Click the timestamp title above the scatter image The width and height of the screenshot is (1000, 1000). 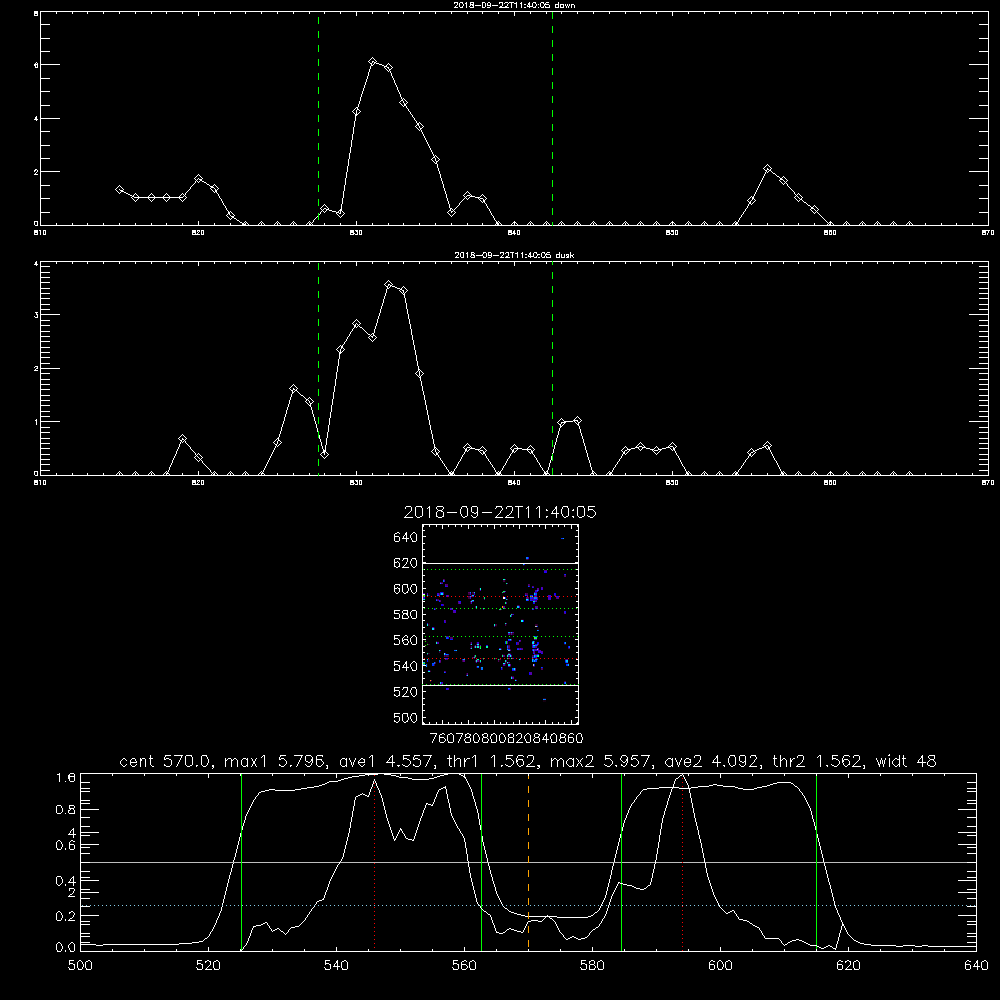tap(500, 512)
